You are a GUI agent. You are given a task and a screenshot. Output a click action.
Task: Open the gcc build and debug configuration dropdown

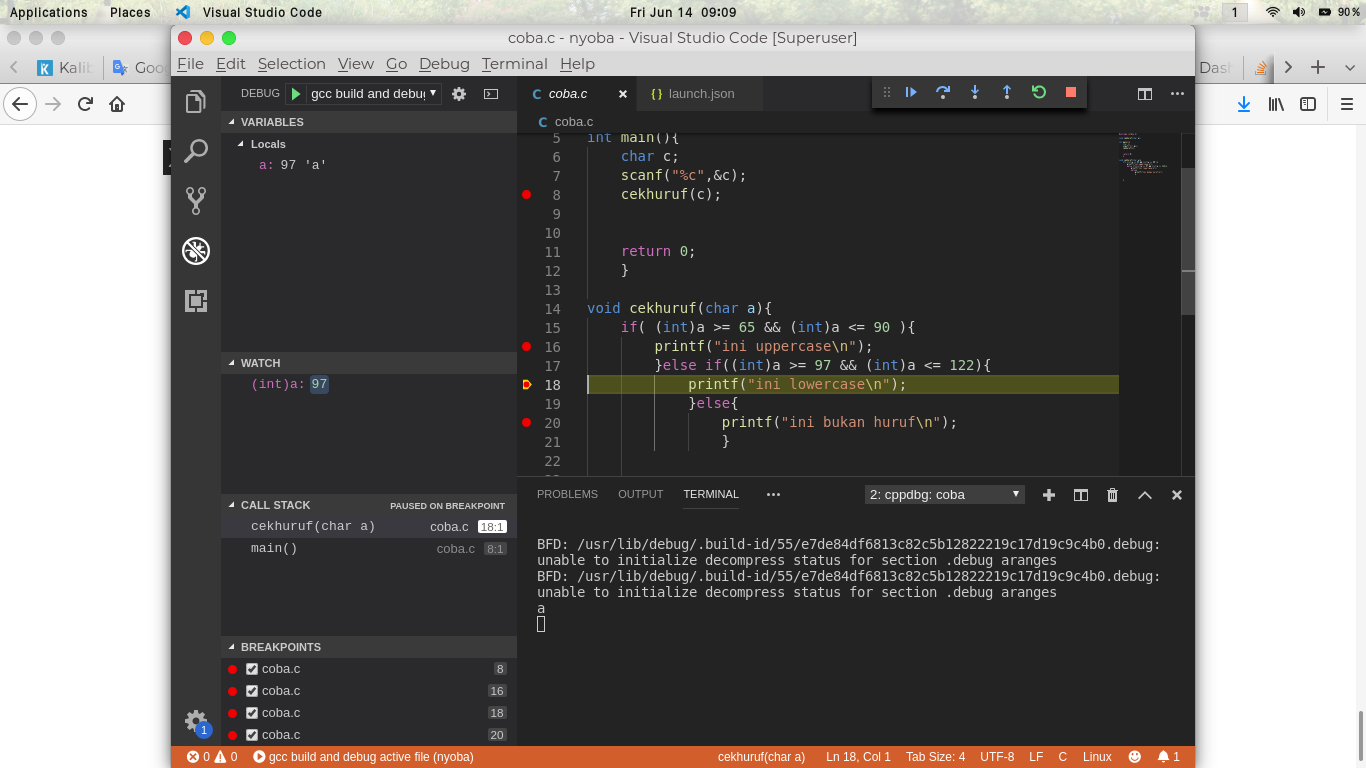coord(435,93)
